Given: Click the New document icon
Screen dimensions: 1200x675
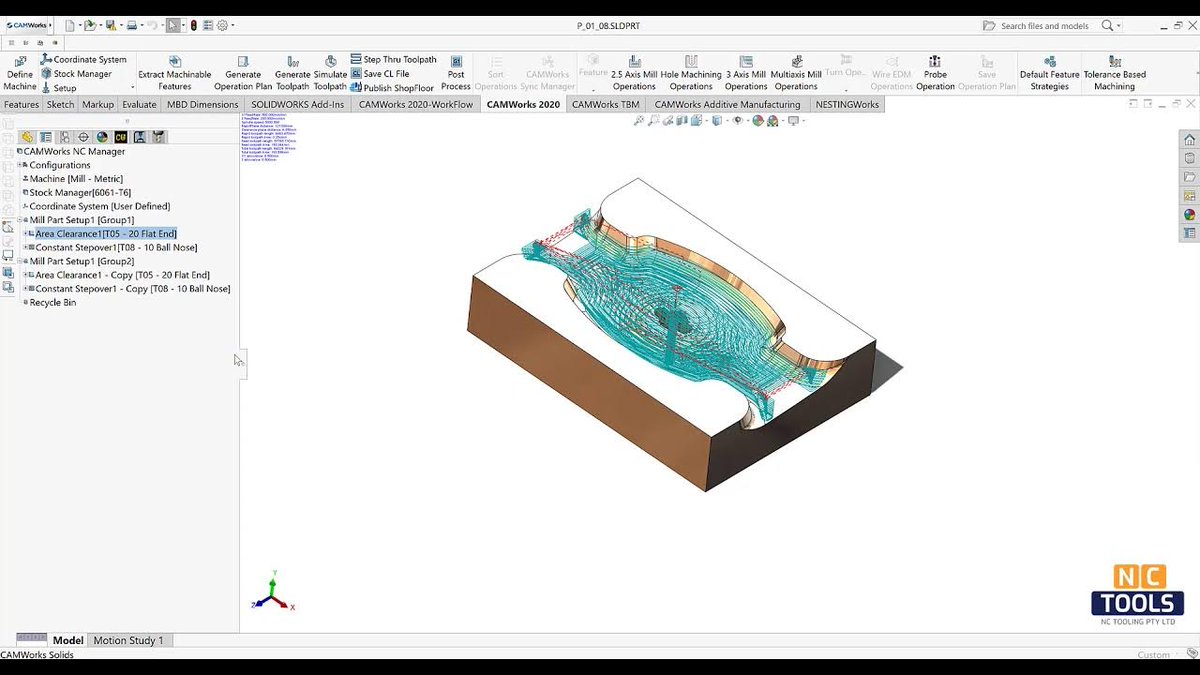Looking at the screenshot, I should 70,25.
